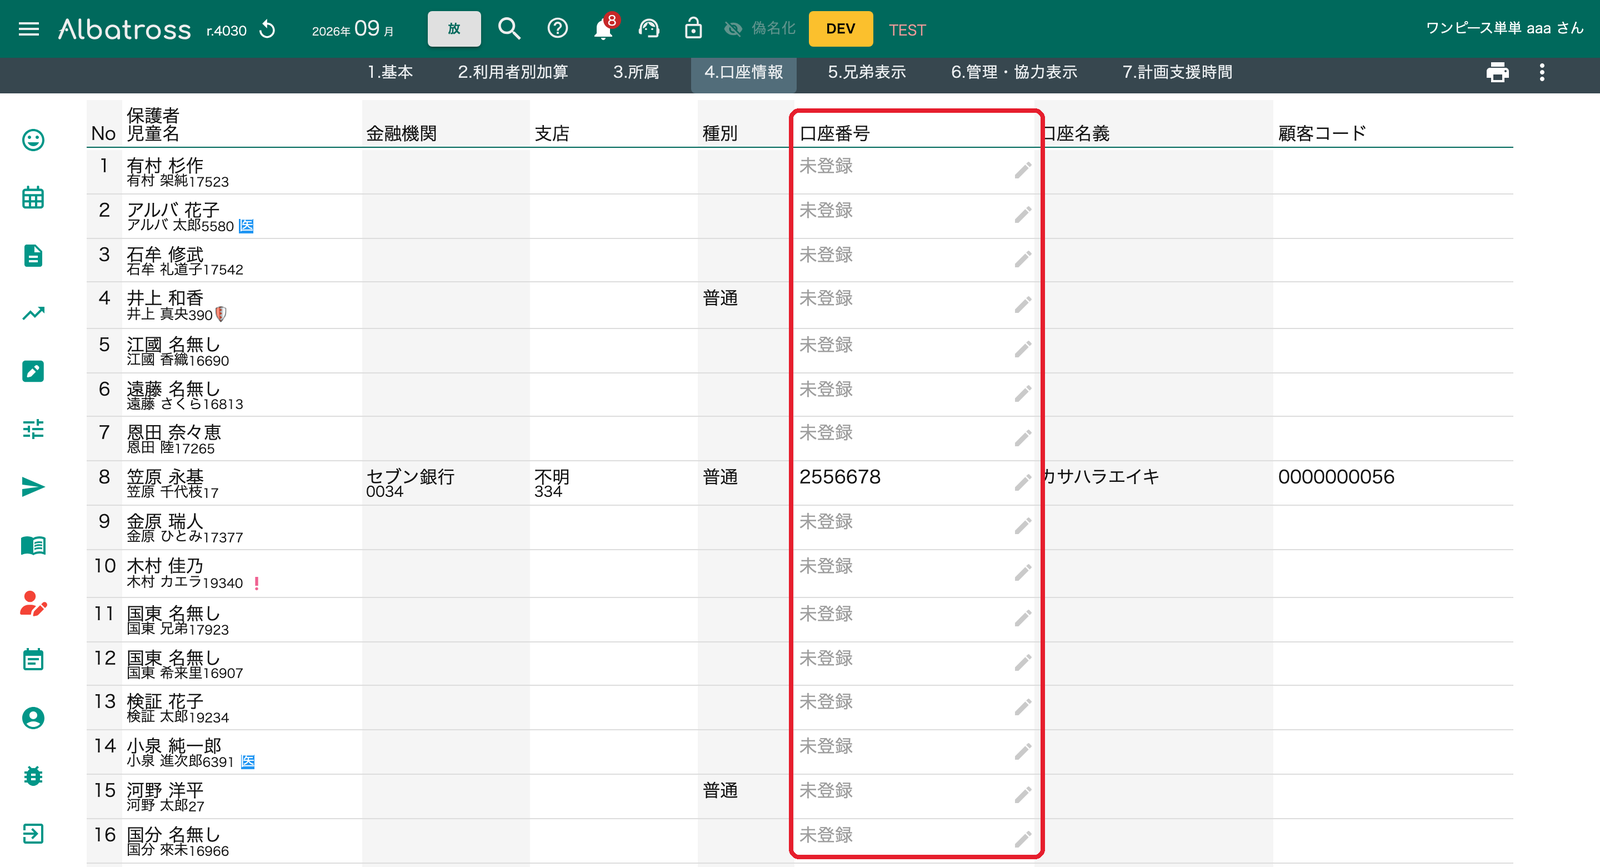Viewport: 1600px width, 867px height.
Task: Open the 6.管理・協力表示 tab
Action: (x=1014, y=72)
